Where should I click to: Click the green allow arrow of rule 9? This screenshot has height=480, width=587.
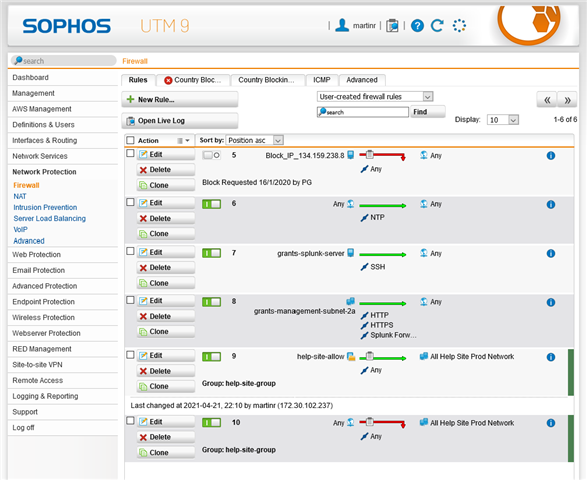pyautogui.click(x=382, y=357)
